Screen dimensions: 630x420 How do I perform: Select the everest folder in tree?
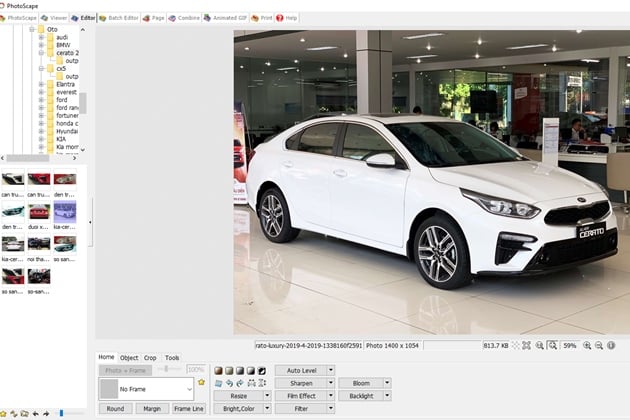click(66, 92)
